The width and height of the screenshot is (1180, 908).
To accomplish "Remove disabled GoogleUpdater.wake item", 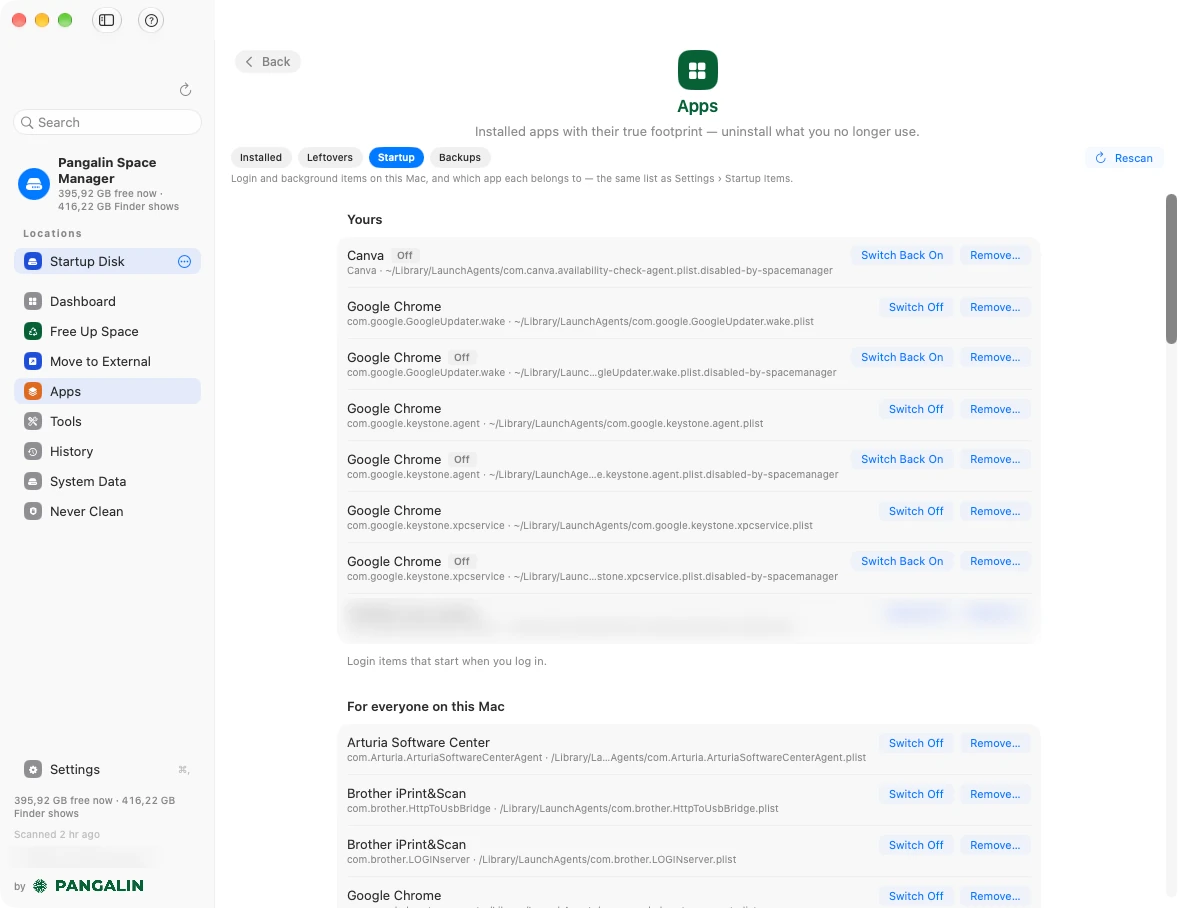I will tap(995, 357).
